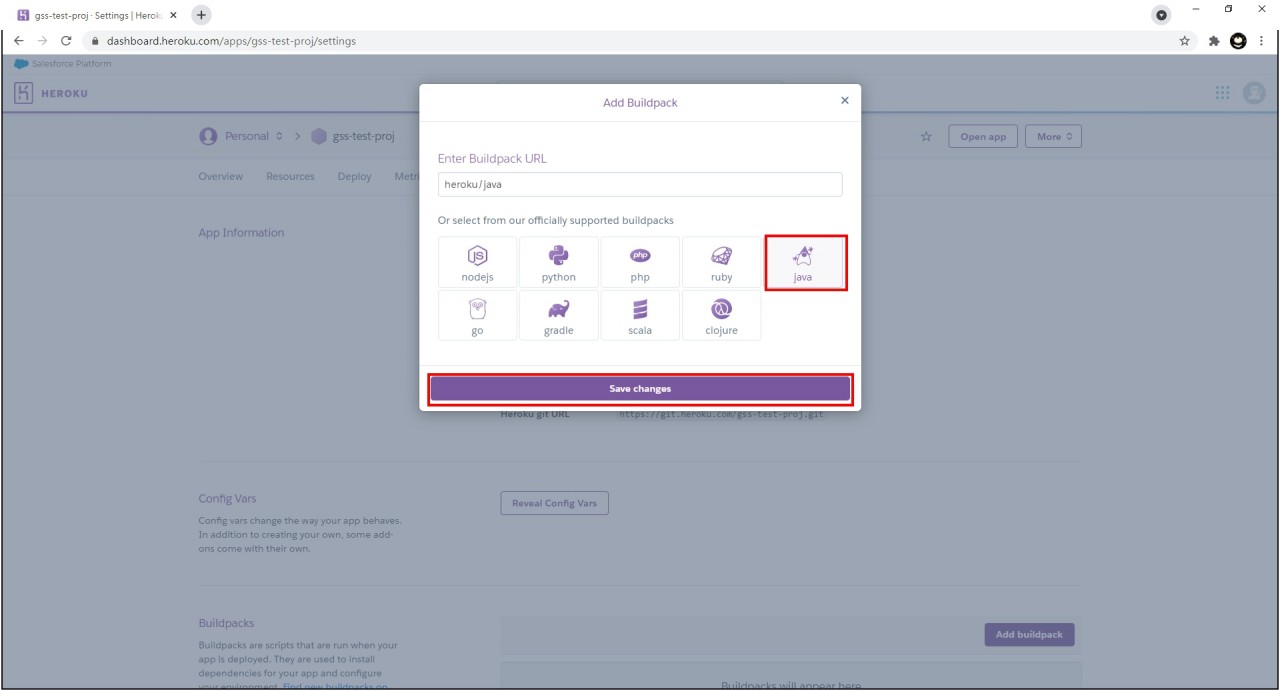1280x691 pixels.
Task: Click the gss-test-proj hexagon app icon
Action: (x=319, y=136)
